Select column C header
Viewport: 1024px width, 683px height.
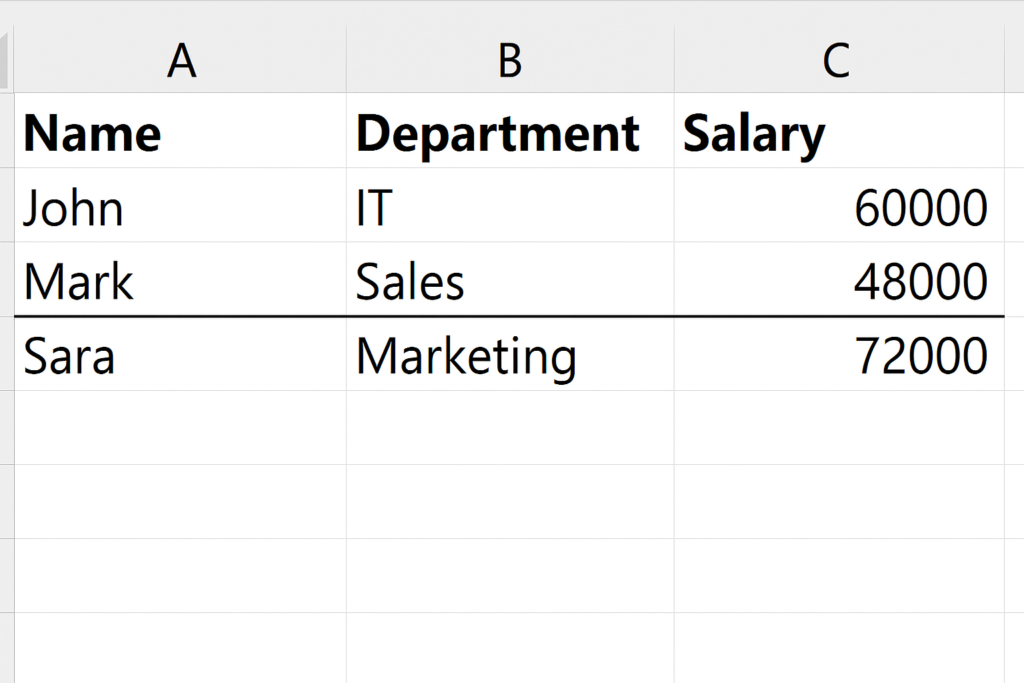839,59
